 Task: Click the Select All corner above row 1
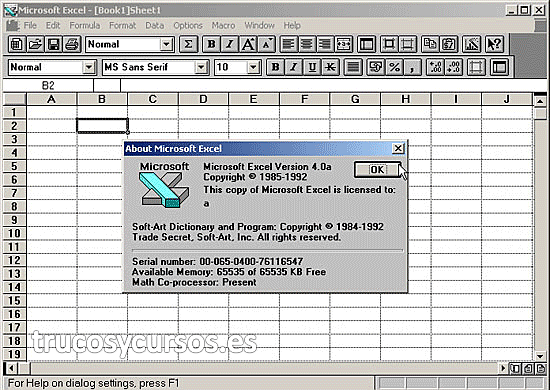coord(14,99)
